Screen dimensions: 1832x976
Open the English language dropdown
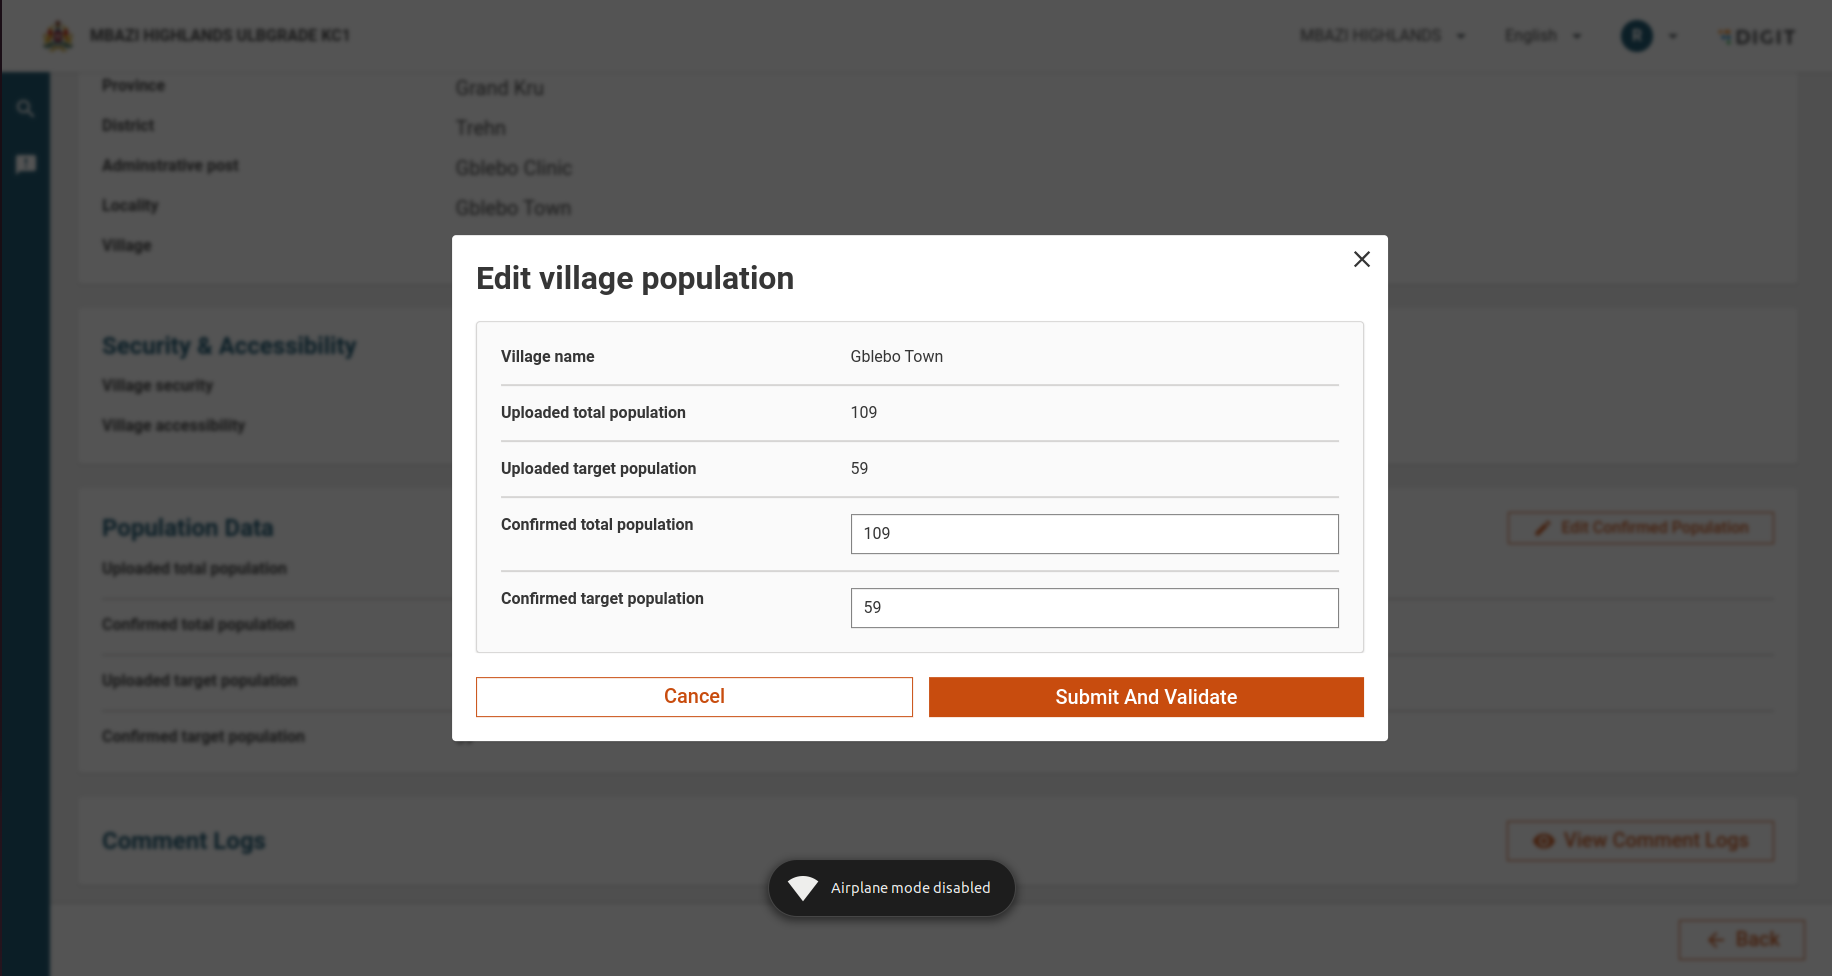(x=1542, y=36)
